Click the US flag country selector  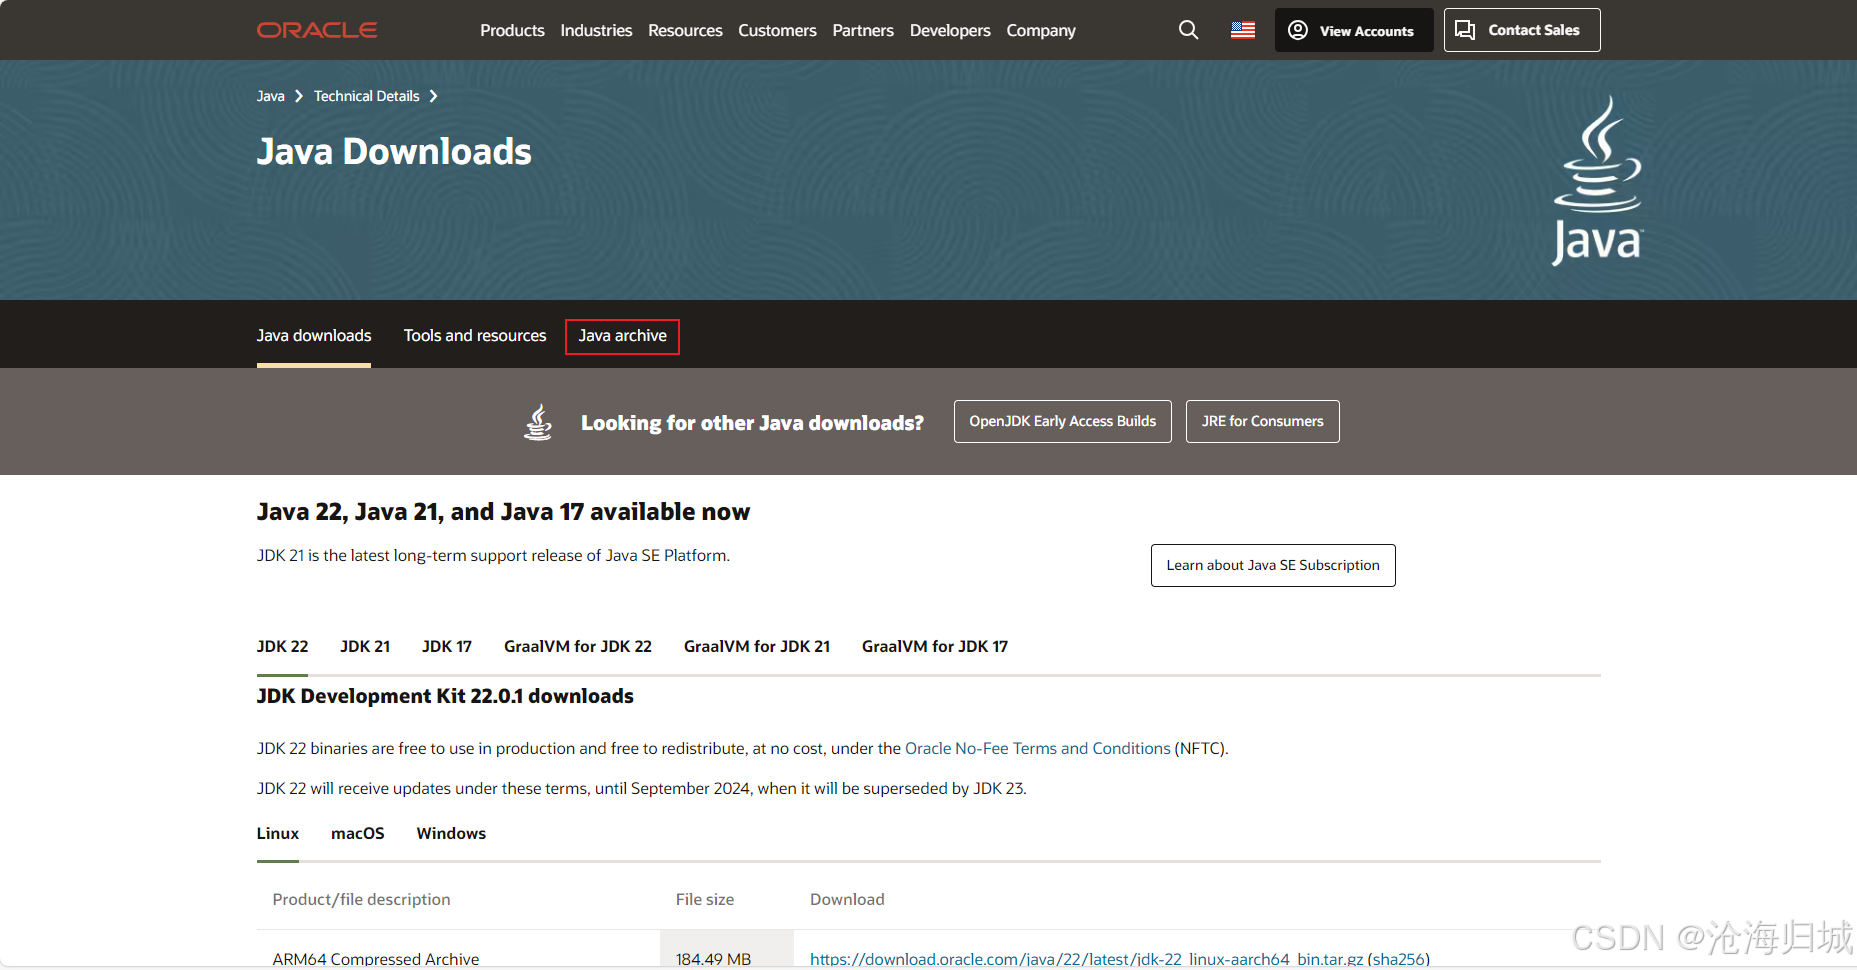pos(1243,30)
